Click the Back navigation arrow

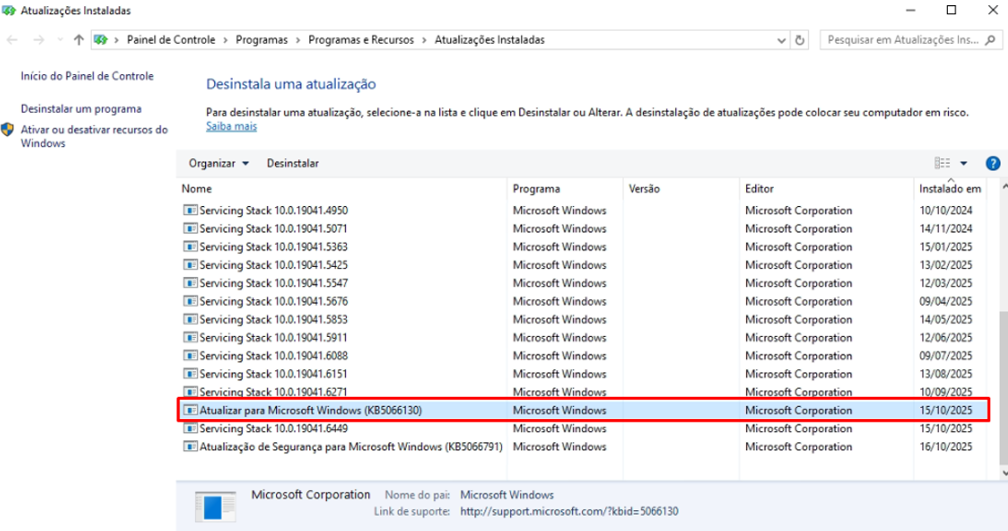pos(12,40)
